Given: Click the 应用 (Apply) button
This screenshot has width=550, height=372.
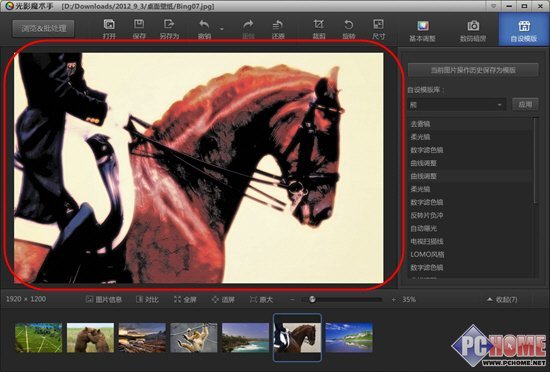Looking at the screenshot, I should coord(525,104).
